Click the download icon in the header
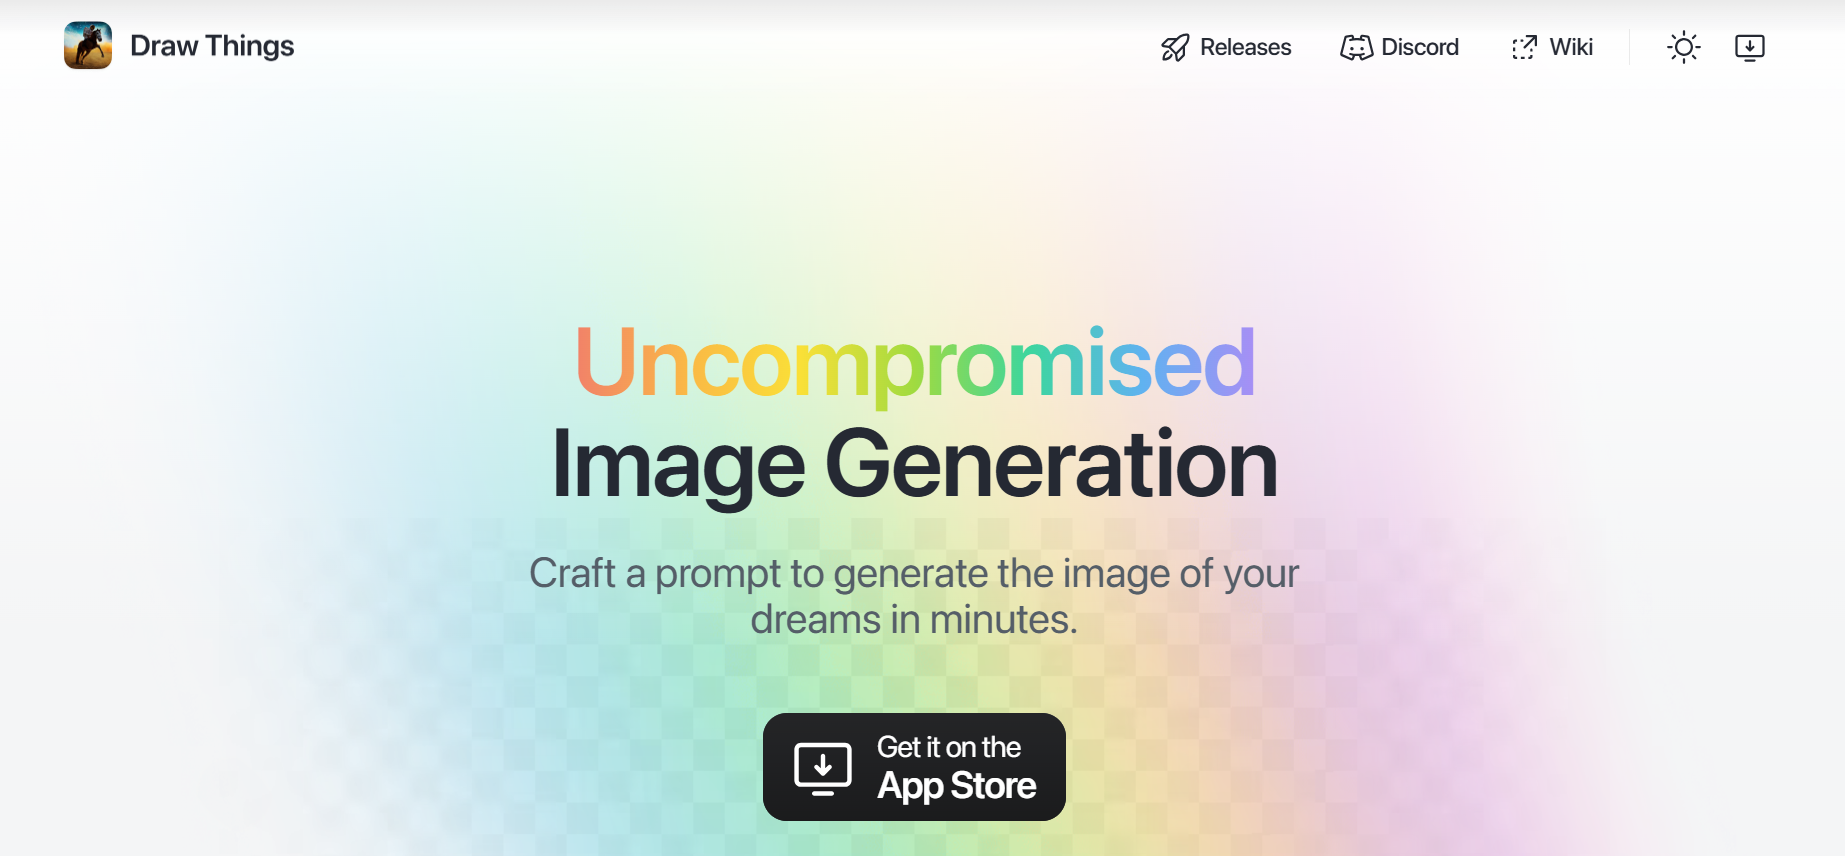The image size is (1845, 856). [1750, 47]
